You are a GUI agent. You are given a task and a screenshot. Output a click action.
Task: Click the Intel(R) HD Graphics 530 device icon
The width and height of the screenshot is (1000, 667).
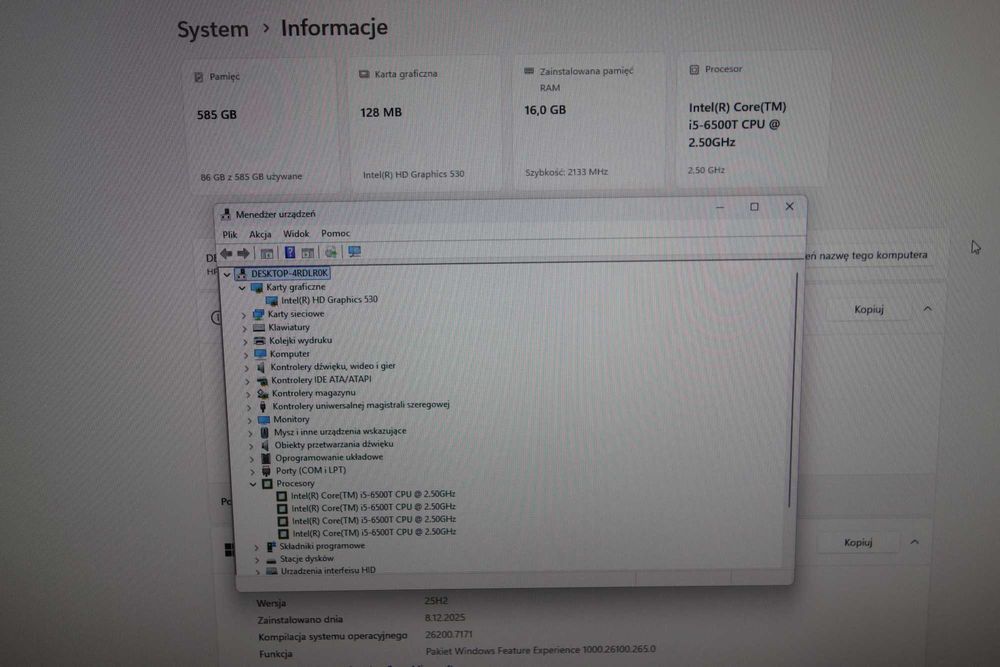pyautogui.click(x=272, y=300)
